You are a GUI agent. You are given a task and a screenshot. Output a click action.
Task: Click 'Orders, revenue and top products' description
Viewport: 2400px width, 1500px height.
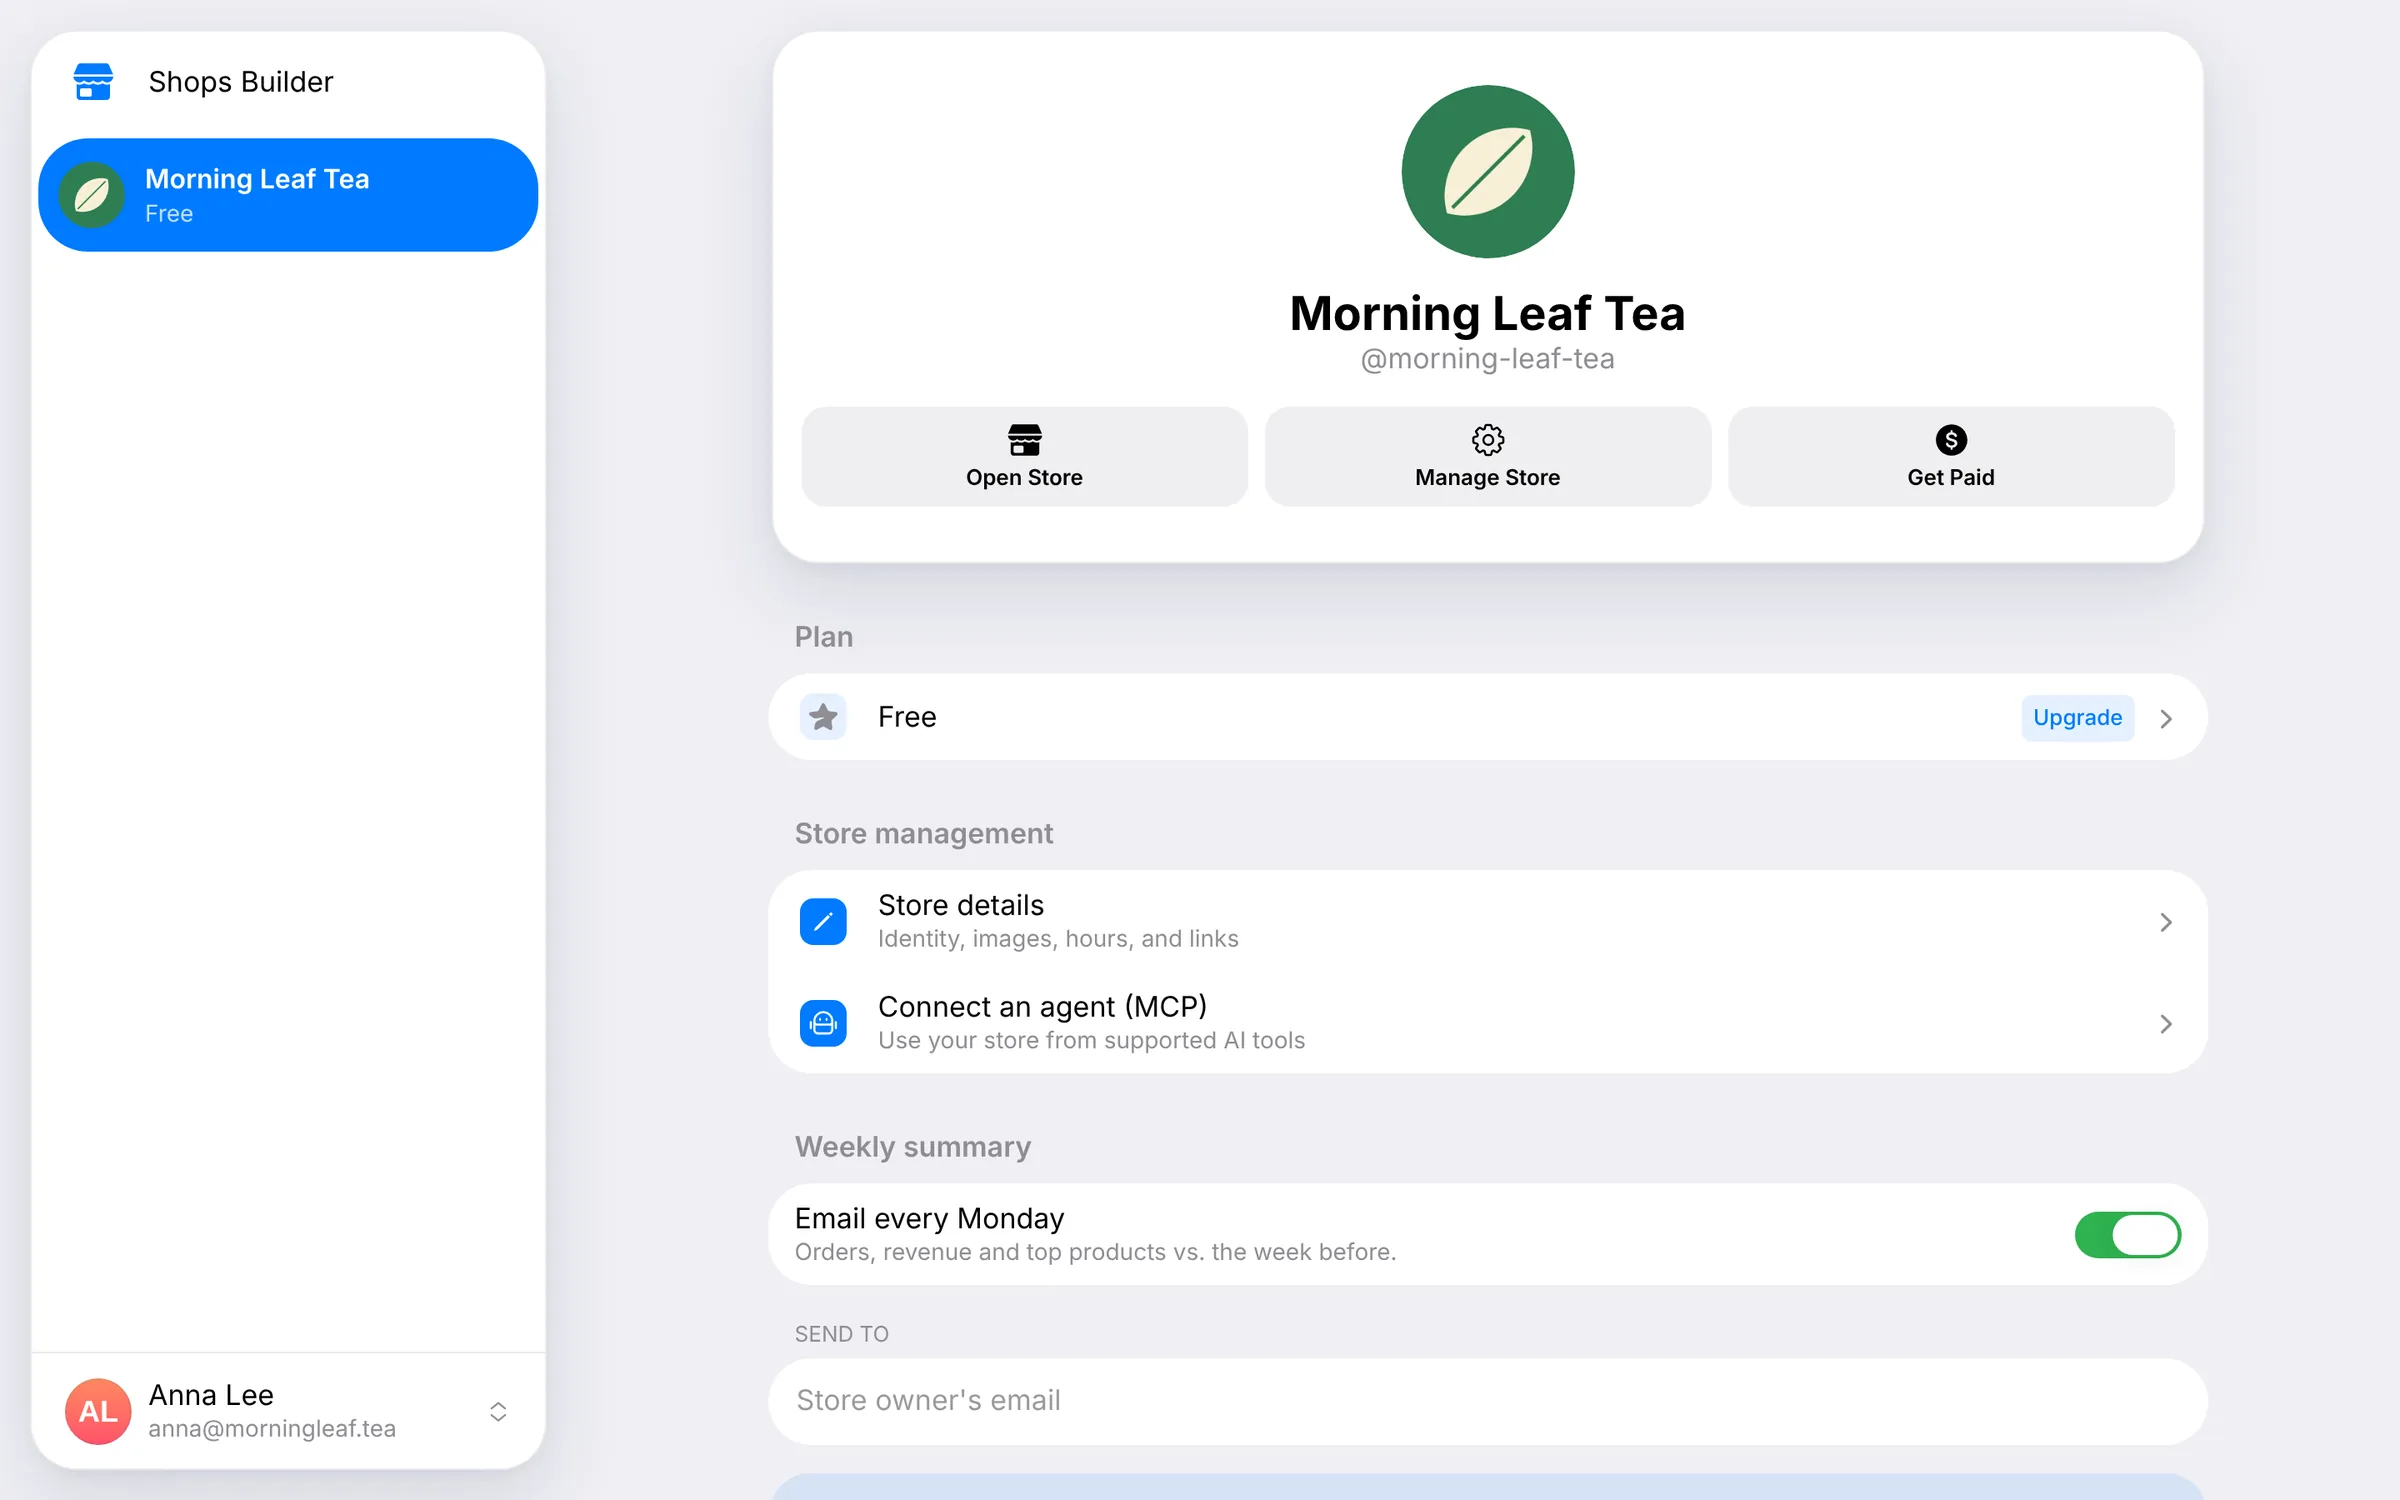[1095, 1252]
